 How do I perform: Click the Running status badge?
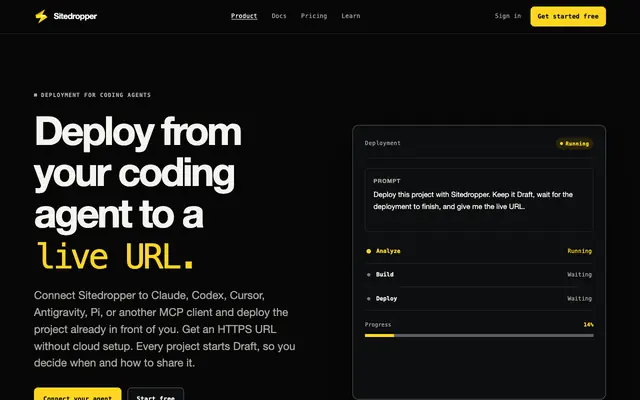[x=574, y=143]
